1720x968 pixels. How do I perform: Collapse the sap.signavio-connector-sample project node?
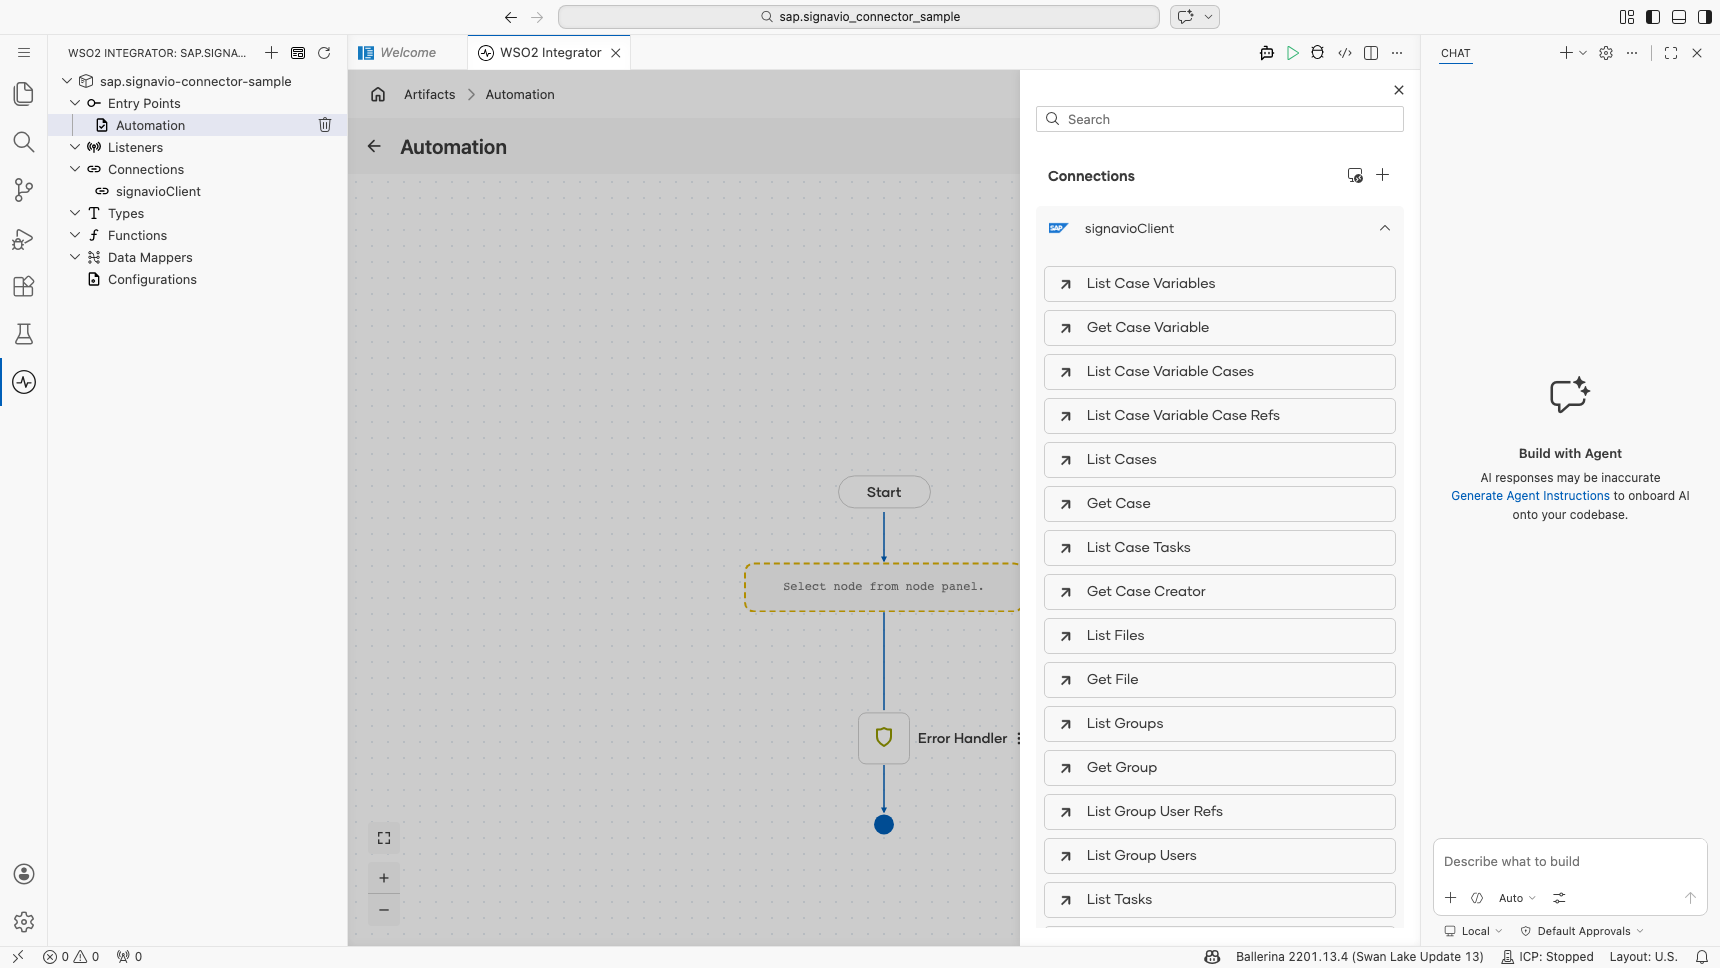pos(67,81)
